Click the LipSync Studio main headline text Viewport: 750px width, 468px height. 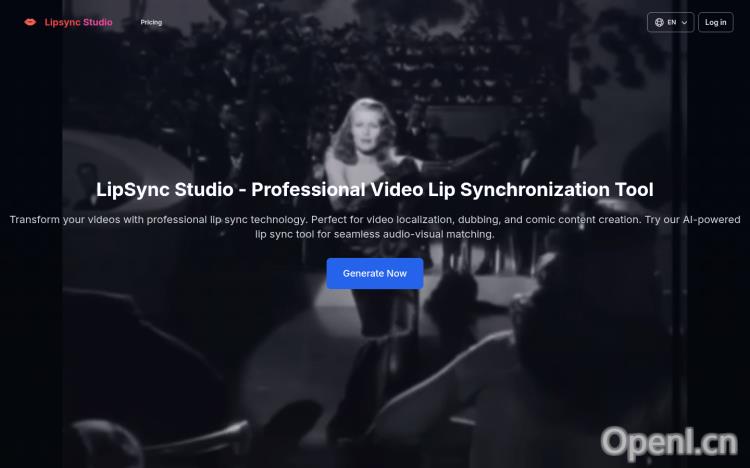point(375,189)
